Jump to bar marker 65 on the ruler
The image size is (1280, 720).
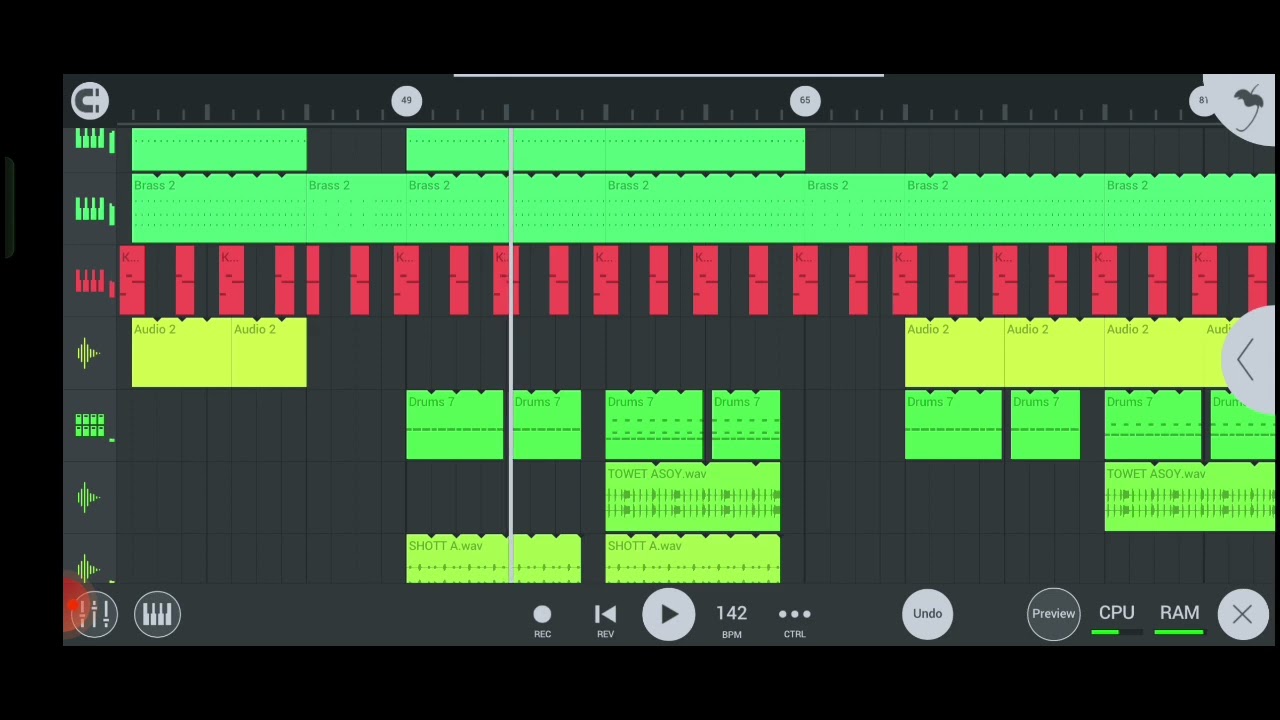(805, 100)
